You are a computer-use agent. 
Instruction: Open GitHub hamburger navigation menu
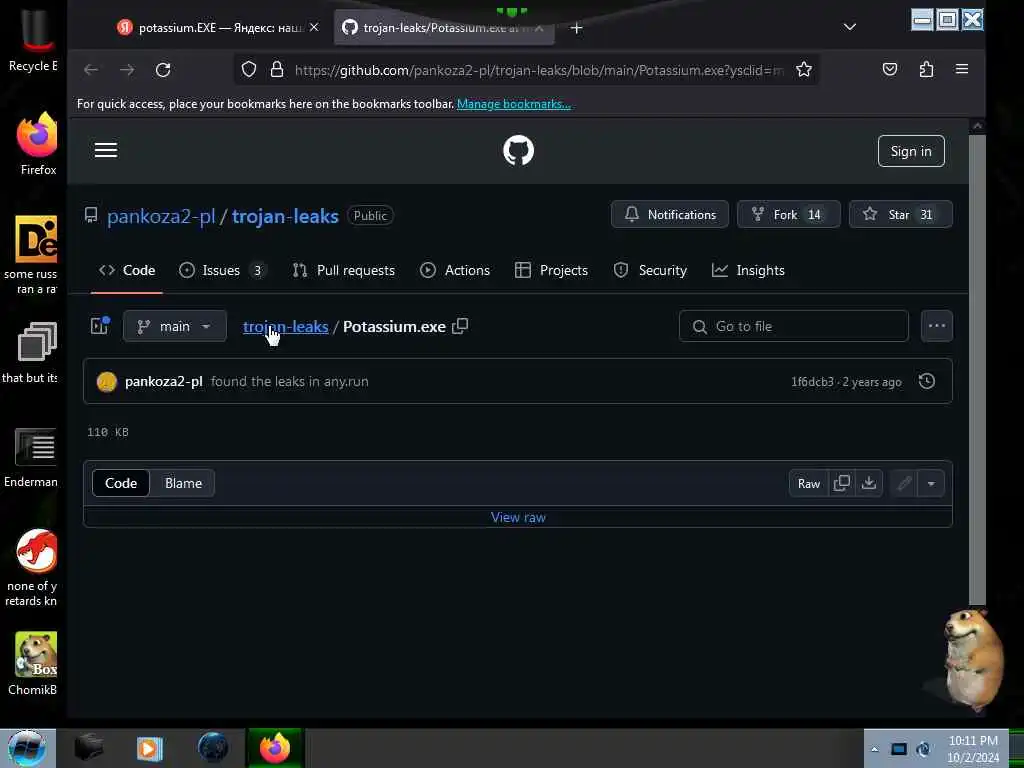pos(106,150)
